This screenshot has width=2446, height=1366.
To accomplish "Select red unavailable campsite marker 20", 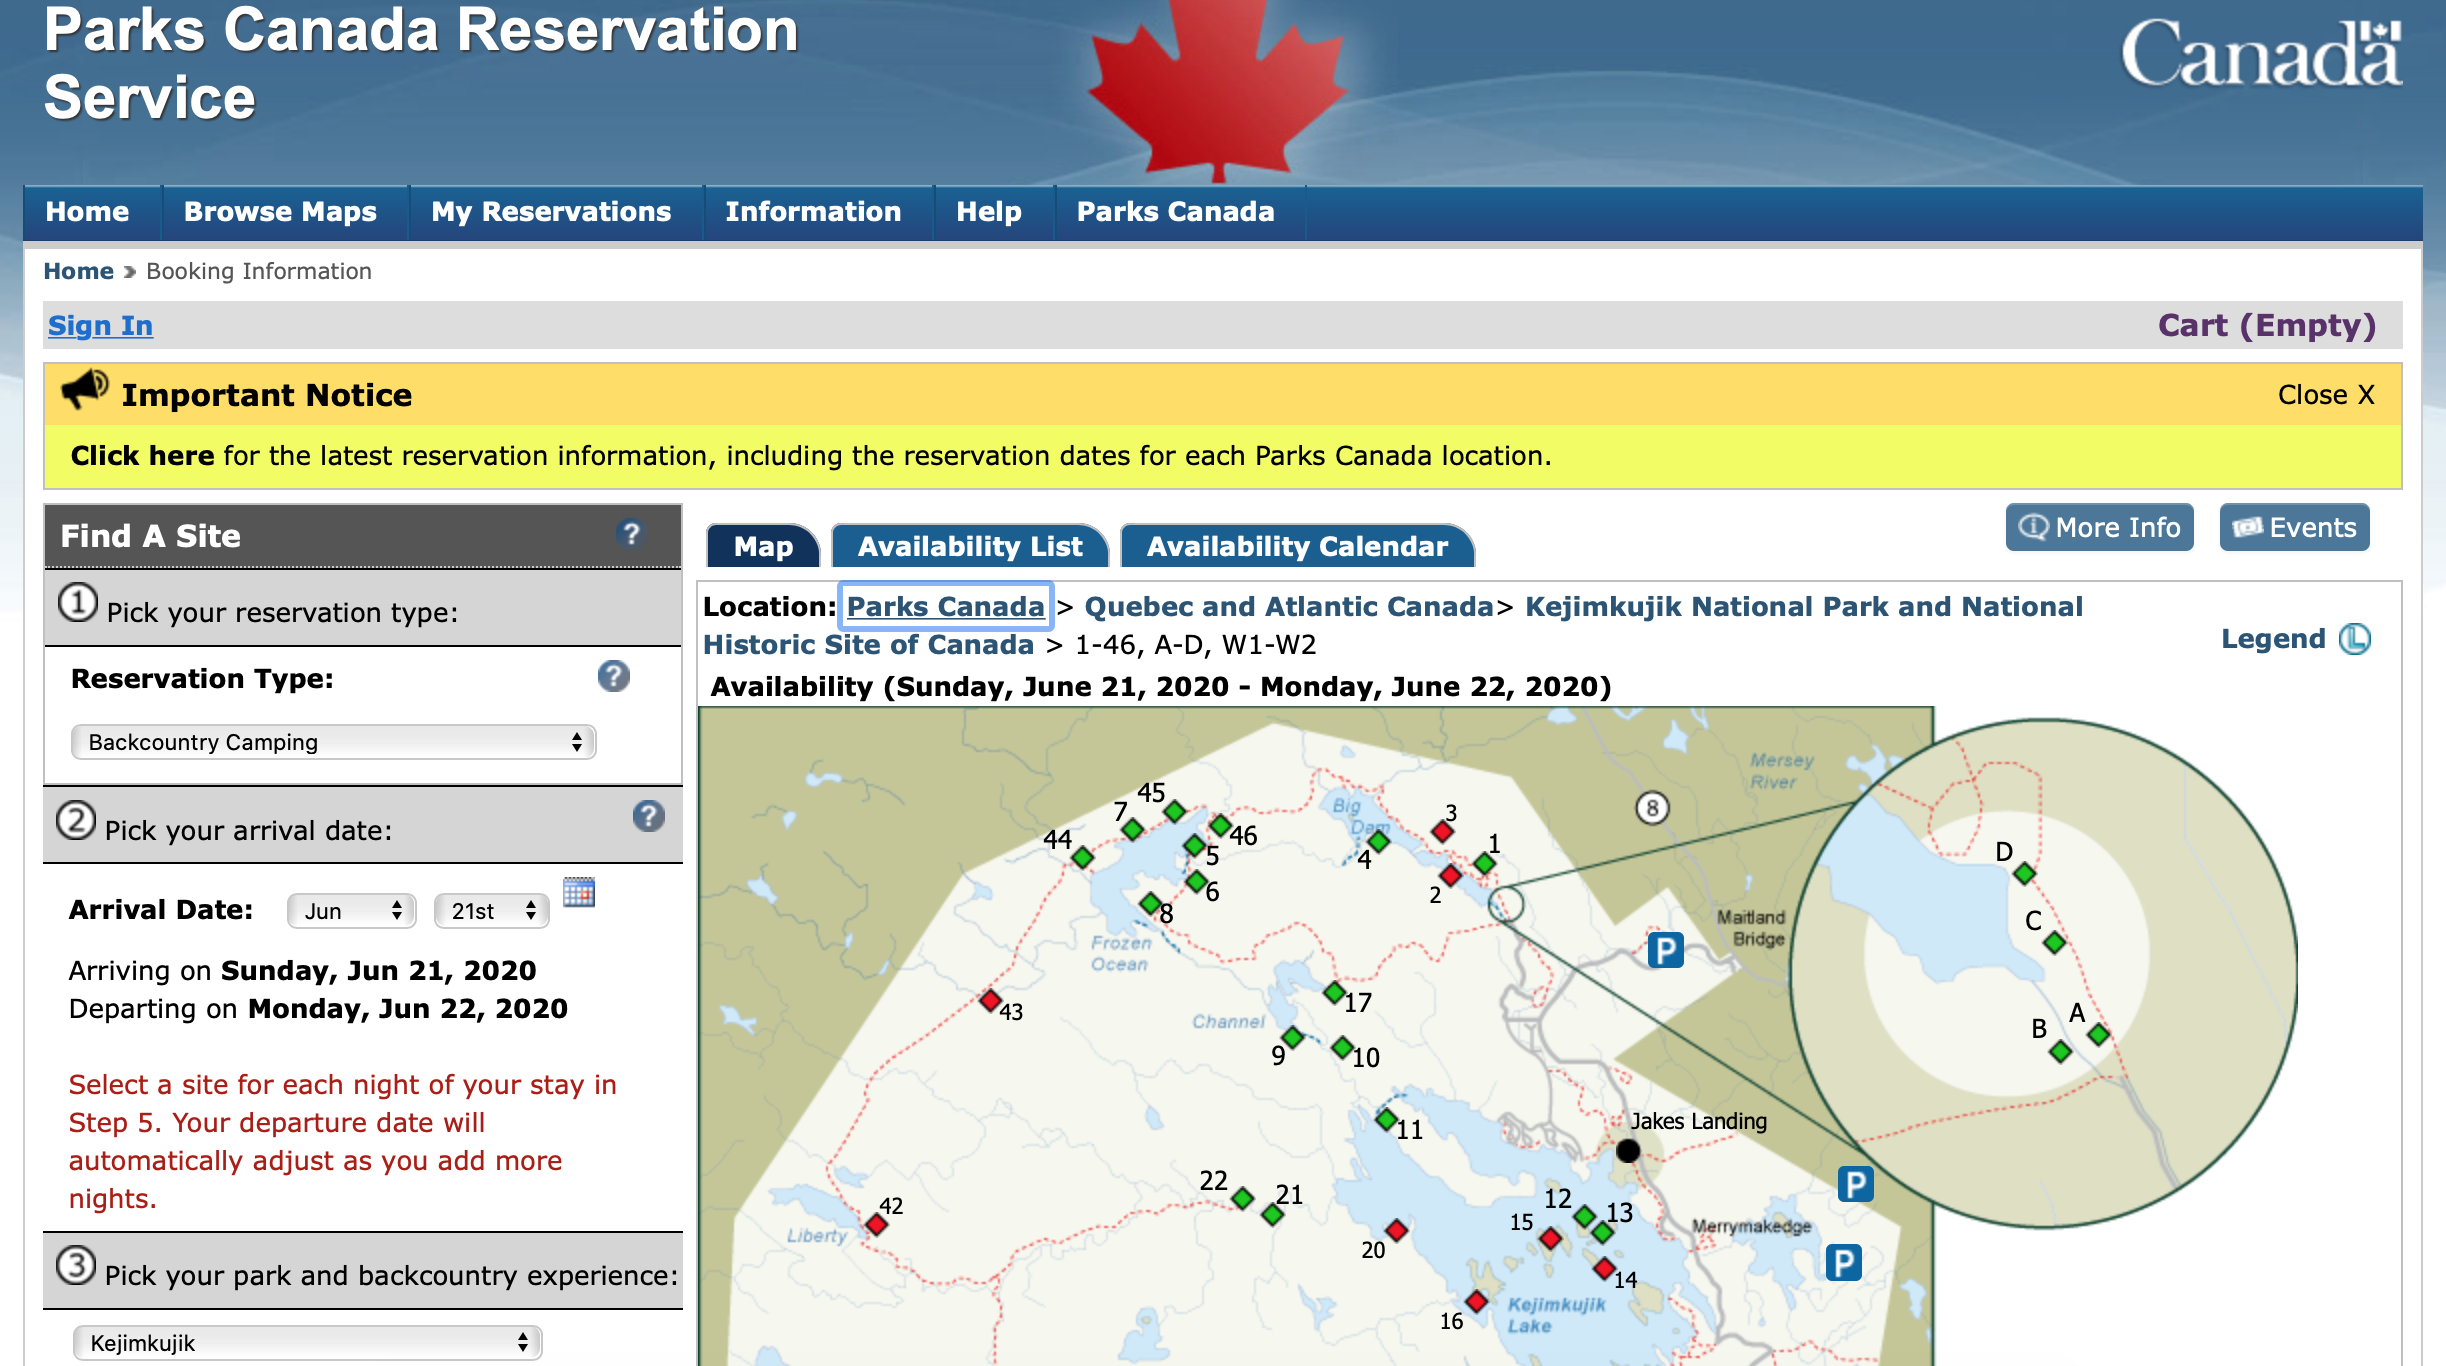I will coord(1397,1229).
